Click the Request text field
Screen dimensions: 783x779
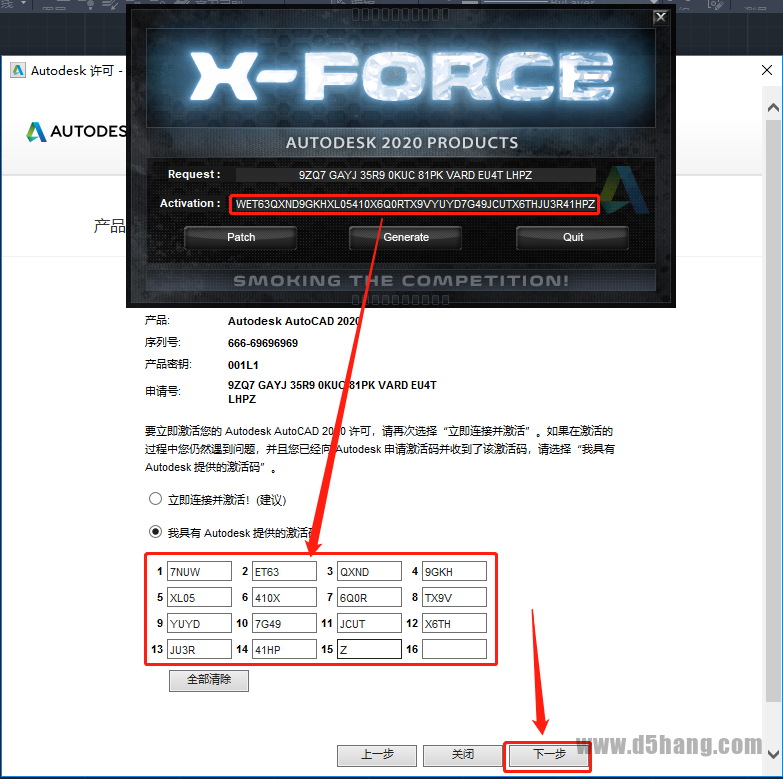point(415,174)
